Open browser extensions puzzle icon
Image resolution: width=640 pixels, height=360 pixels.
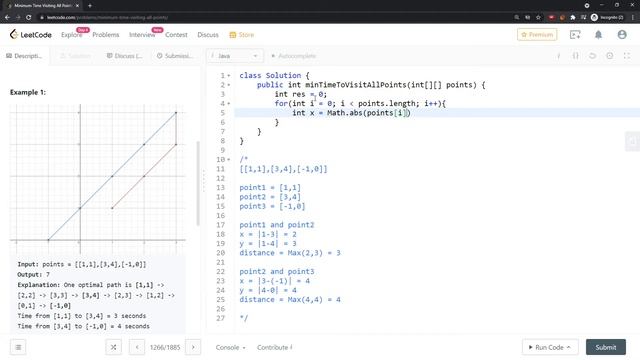[x=573, y=18]
